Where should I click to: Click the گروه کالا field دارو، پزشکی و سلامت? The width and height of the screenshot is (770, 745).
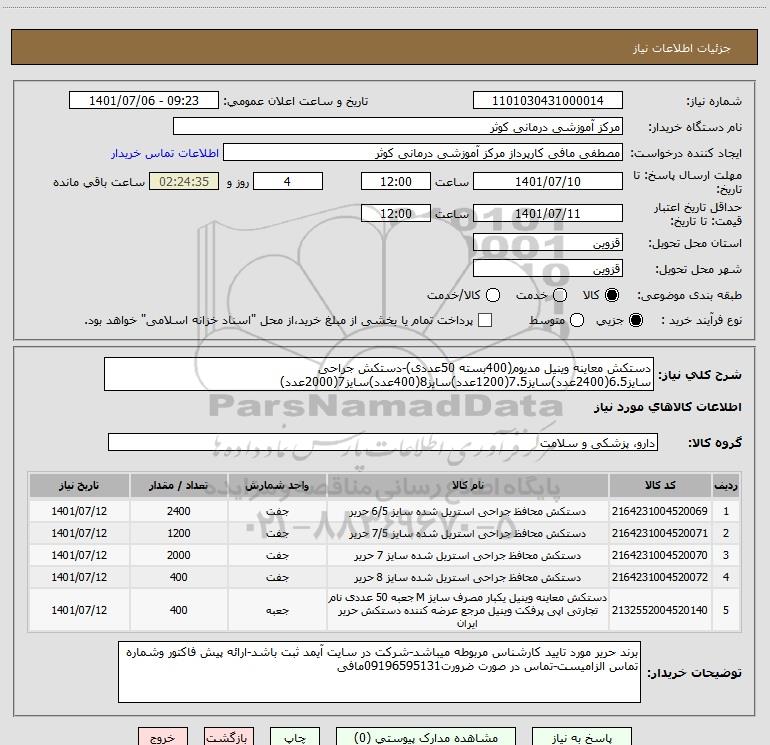(x=383, y=442)
